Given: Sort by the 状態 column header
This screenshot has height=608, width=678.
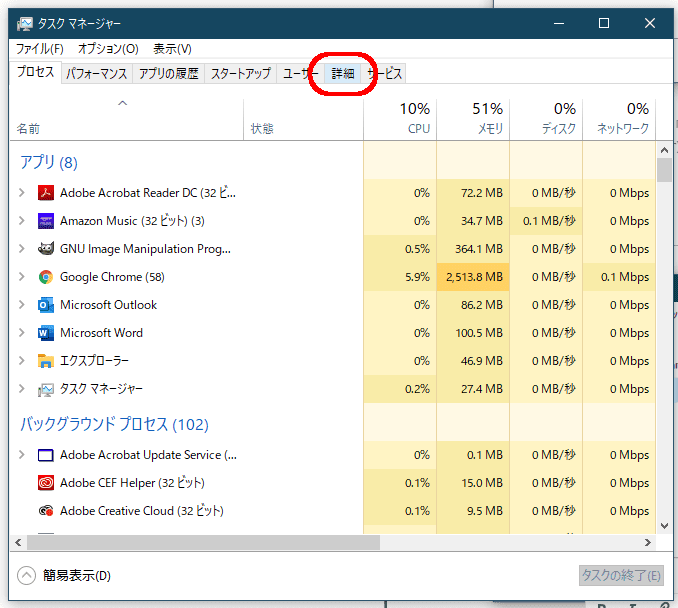Looking at the screenshot, I should pos(303,120).
